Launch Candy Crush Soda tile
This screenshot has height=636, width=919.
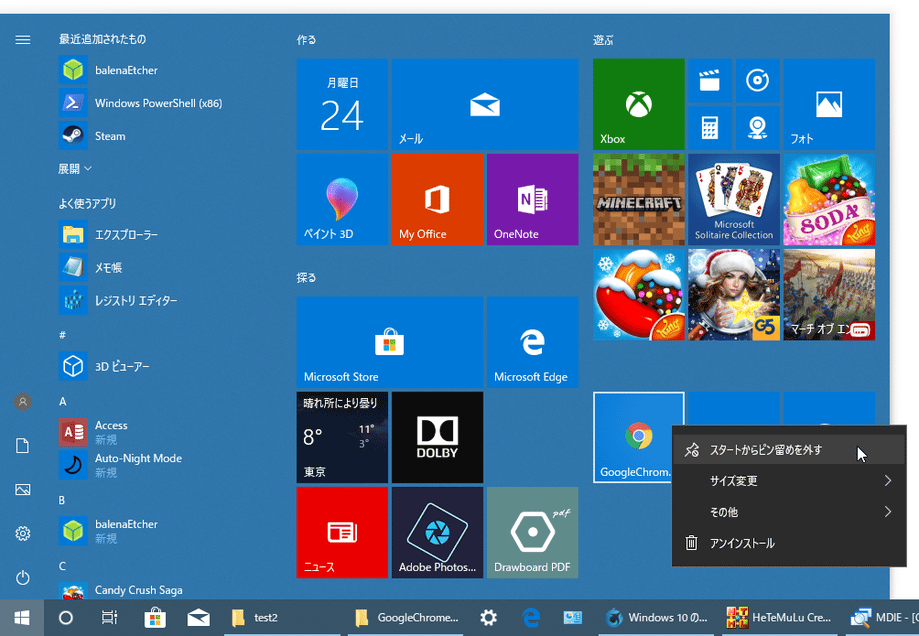pyautogui.click(x=829, y=199)
